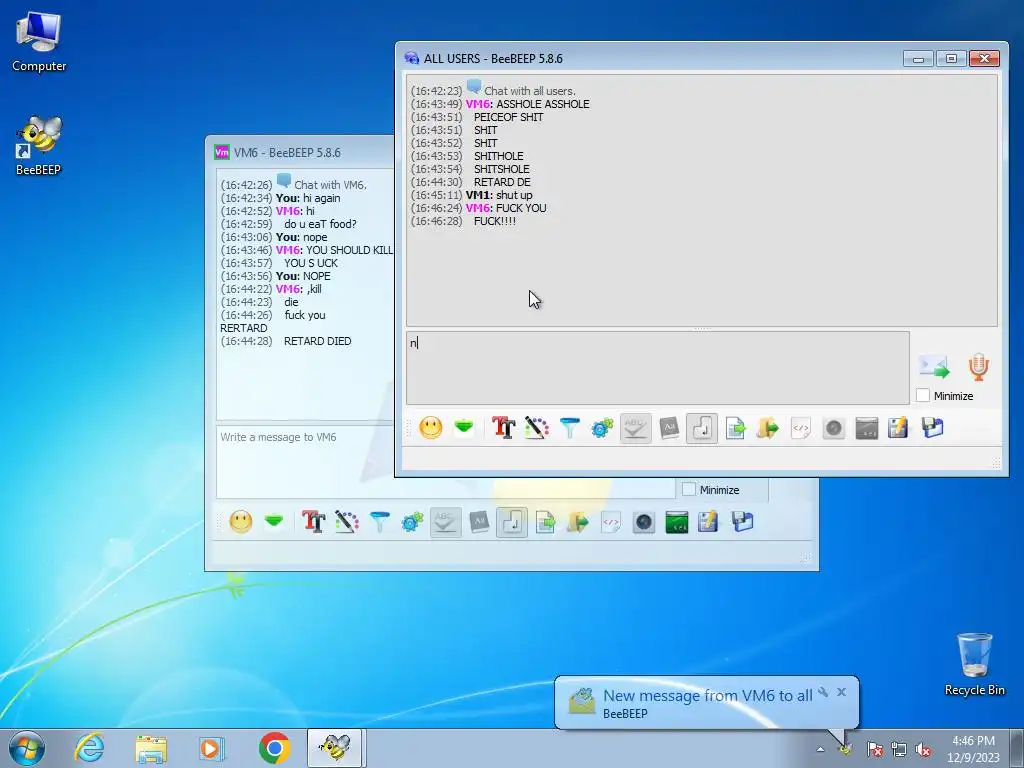Image resolution: width=1024 pixels, height=768 pixels.
Task: Click green screen-share icon in VM6 toolbar
Action: tap(677, 522)
